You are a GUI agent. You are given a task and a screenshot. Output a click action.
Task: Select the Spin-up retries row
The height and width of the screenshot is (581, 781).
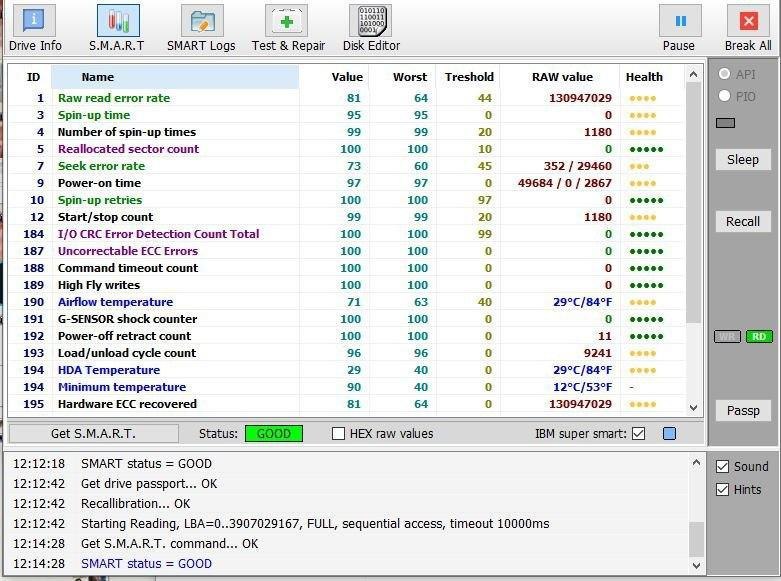346,200
